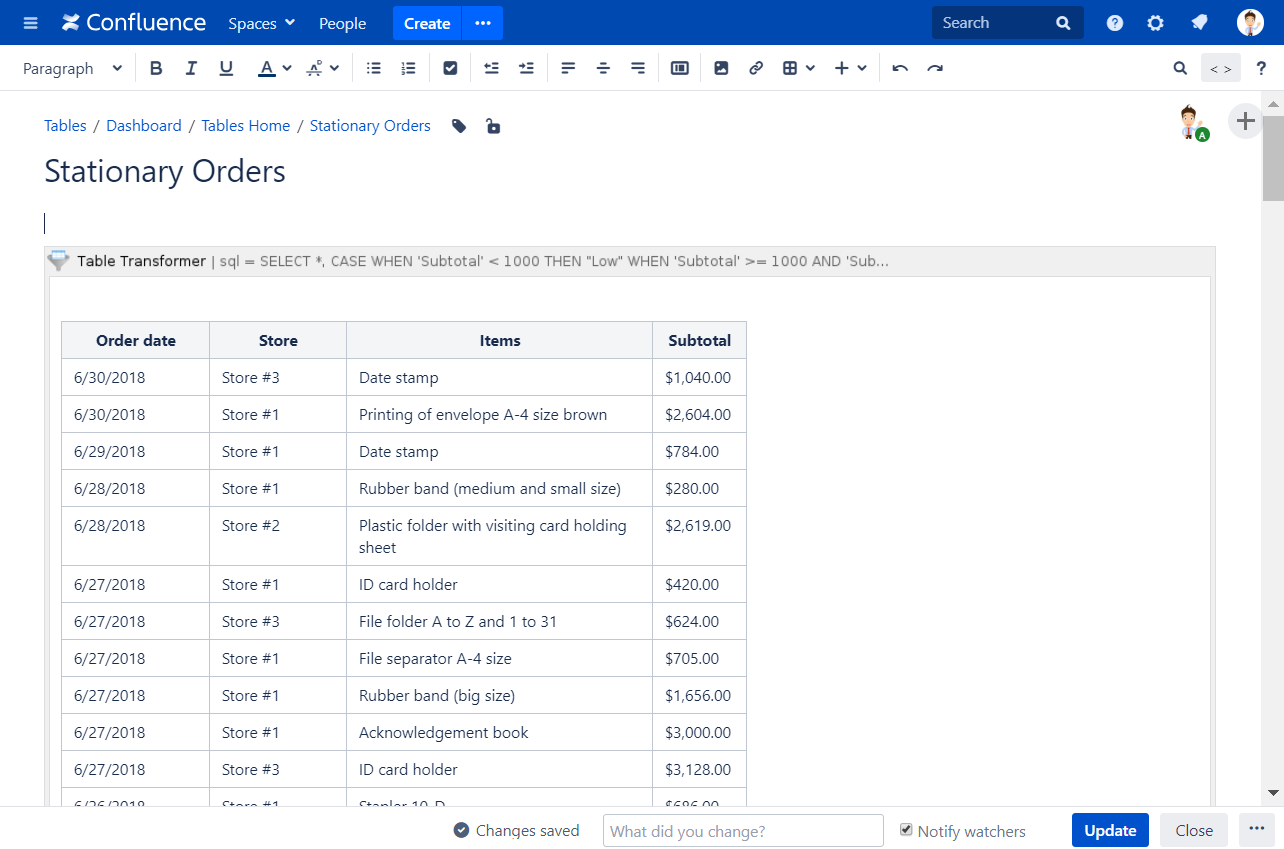Open the find in editor icon
1284x849 pixels.
pos(1180,67)
